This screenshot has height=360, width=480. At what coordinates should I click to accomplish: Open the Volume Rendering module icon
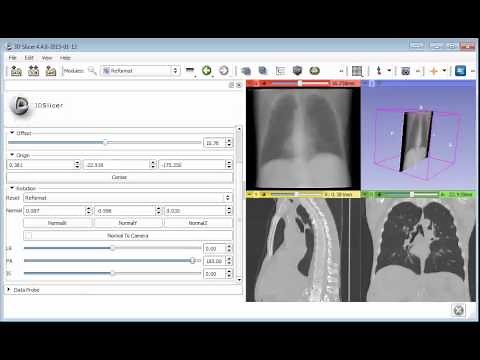297,71
